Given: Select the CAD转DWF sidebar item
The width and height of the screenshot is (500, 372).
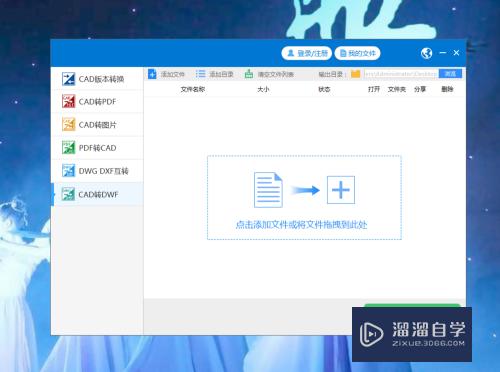Looking at the screenshot, I should 97,194.
